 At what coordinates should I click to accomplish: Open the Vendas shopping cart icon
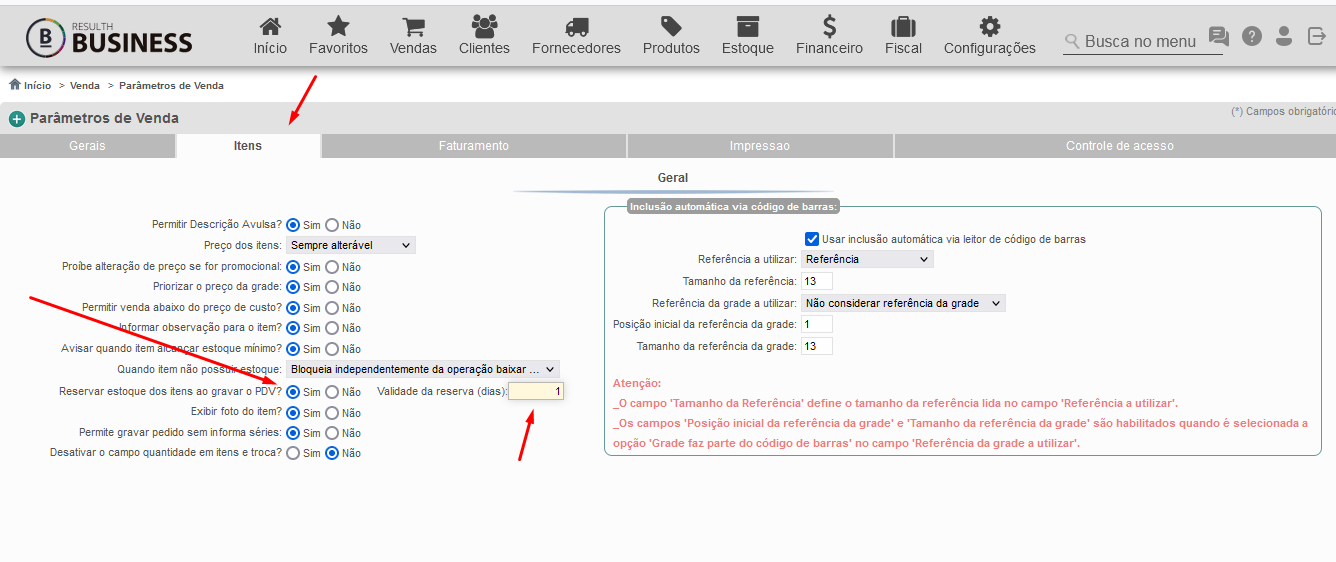click(413, 27)
